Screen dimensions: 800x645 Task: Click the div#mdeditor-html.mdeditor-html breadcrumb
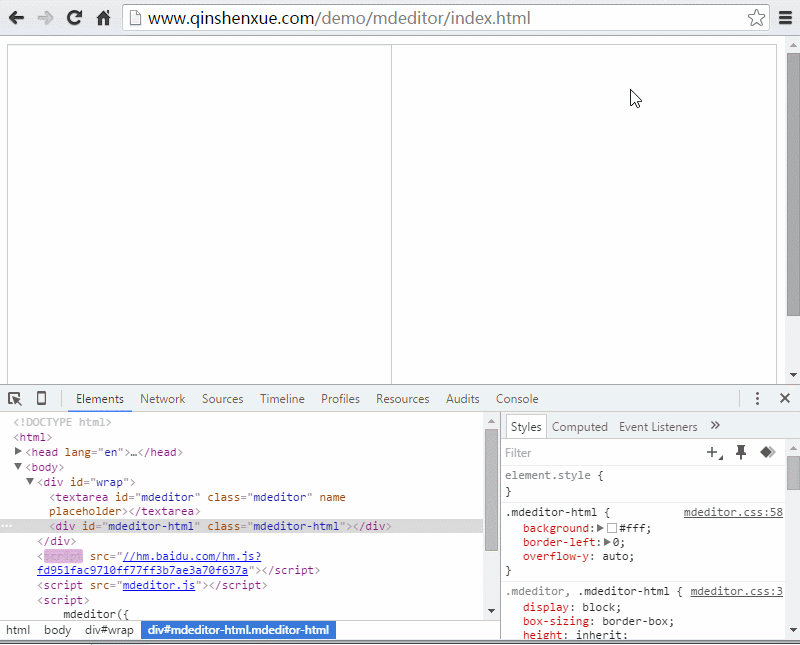click(238, 630)
